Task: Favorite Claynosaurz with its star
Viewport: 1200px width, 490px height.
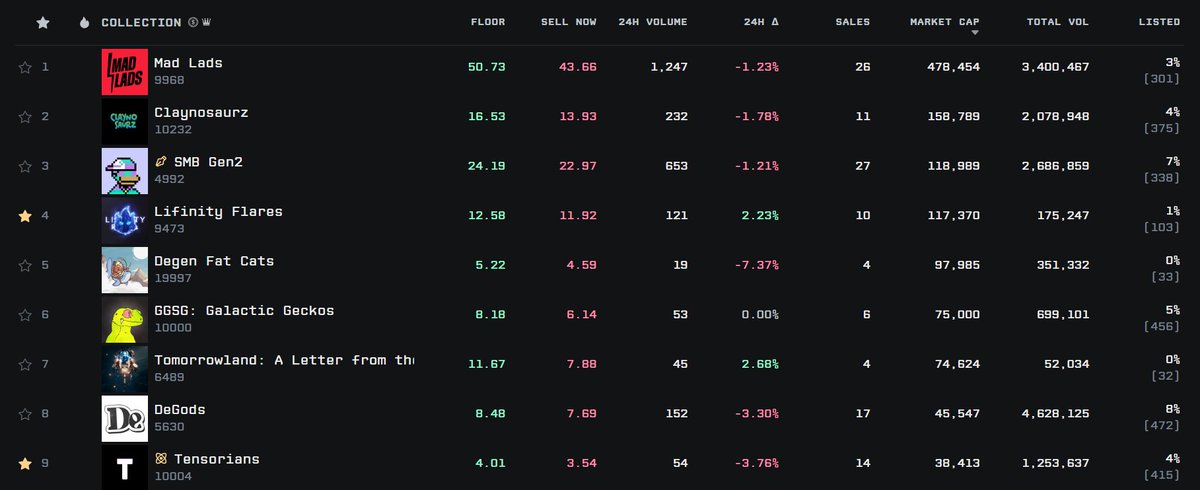Action: click(25, 116)
